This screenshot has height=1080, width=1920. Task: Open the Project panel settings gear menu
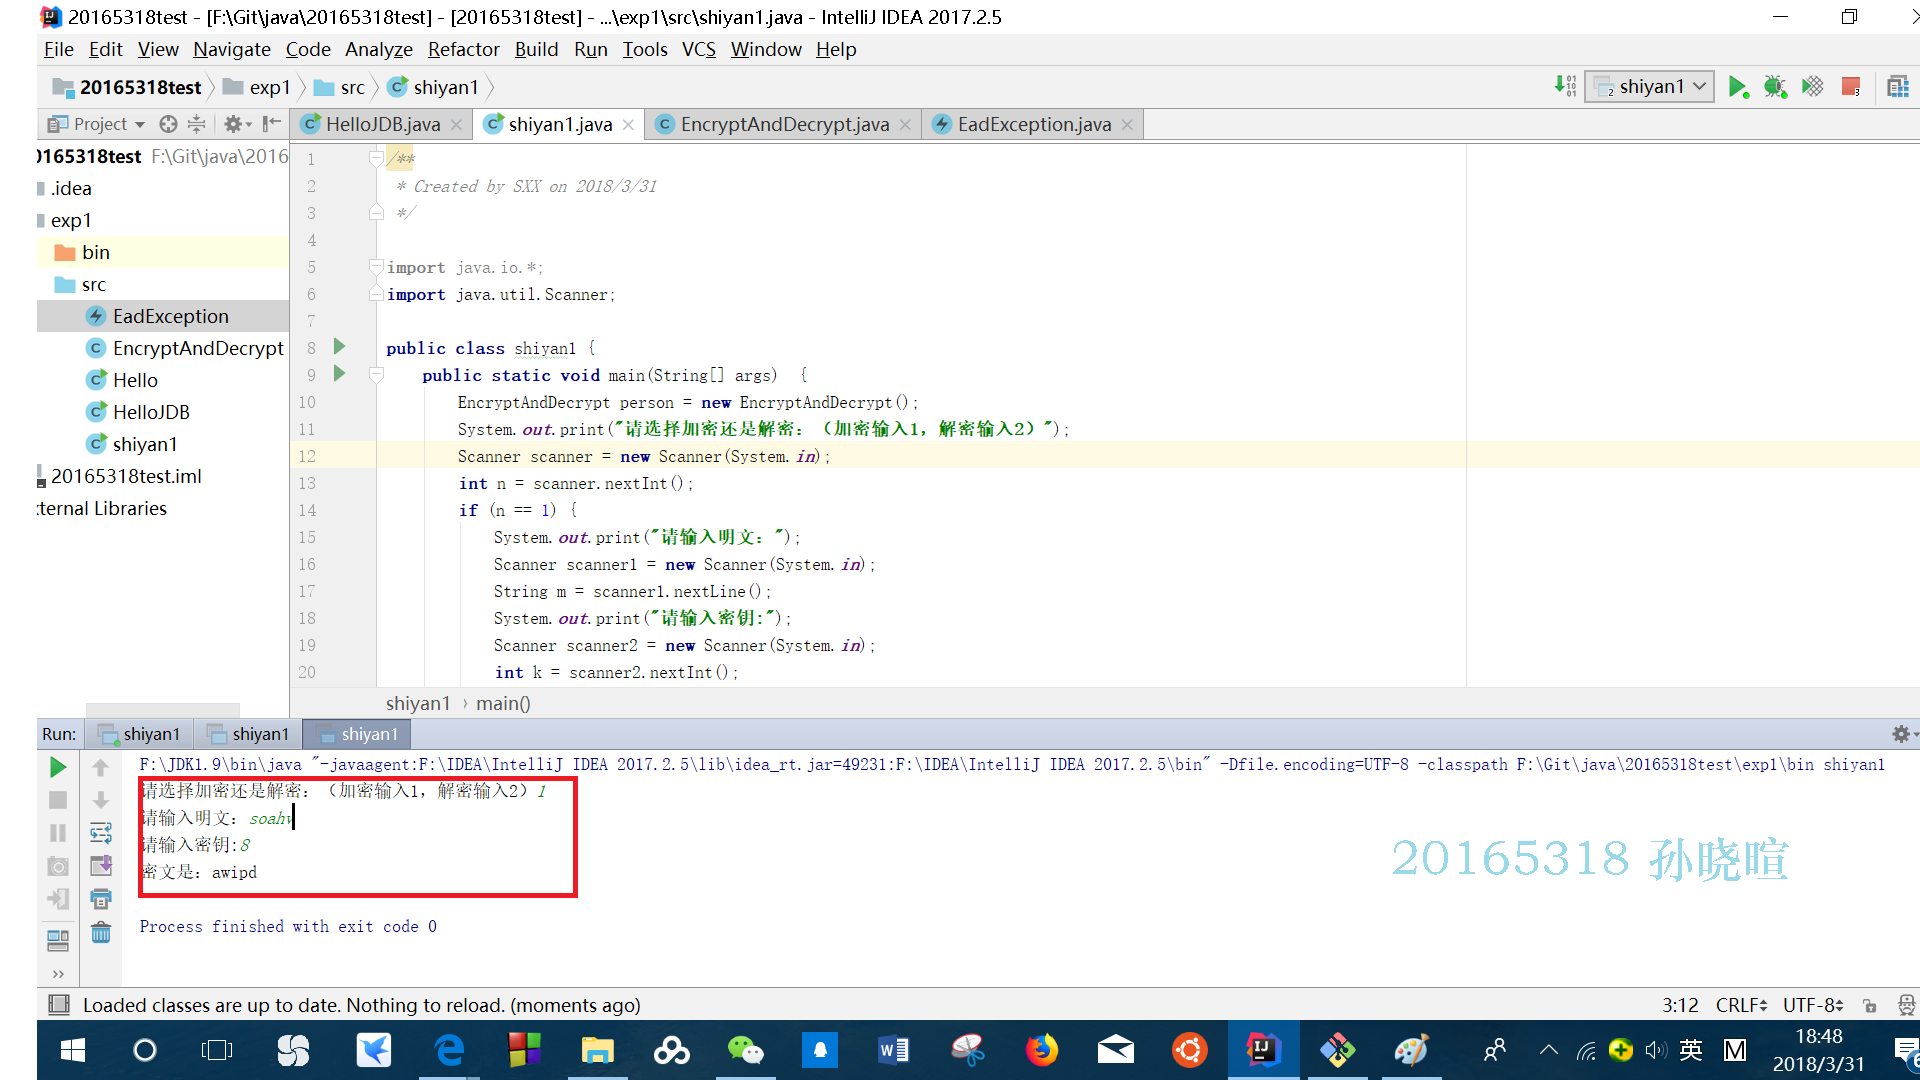(236, 124)
